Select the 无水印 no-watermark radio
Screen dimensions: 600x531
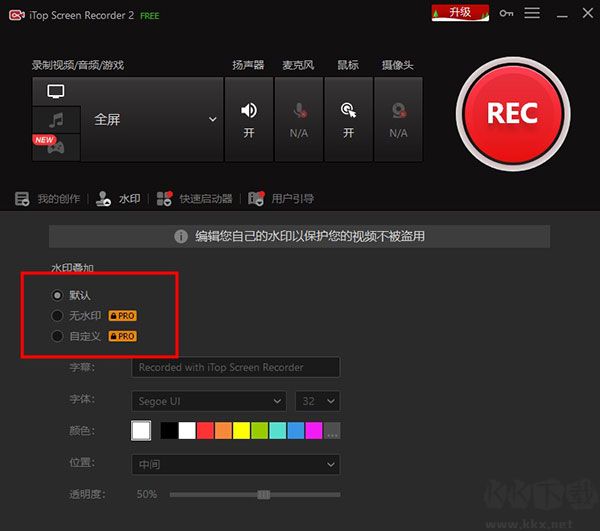coord(57,316)
